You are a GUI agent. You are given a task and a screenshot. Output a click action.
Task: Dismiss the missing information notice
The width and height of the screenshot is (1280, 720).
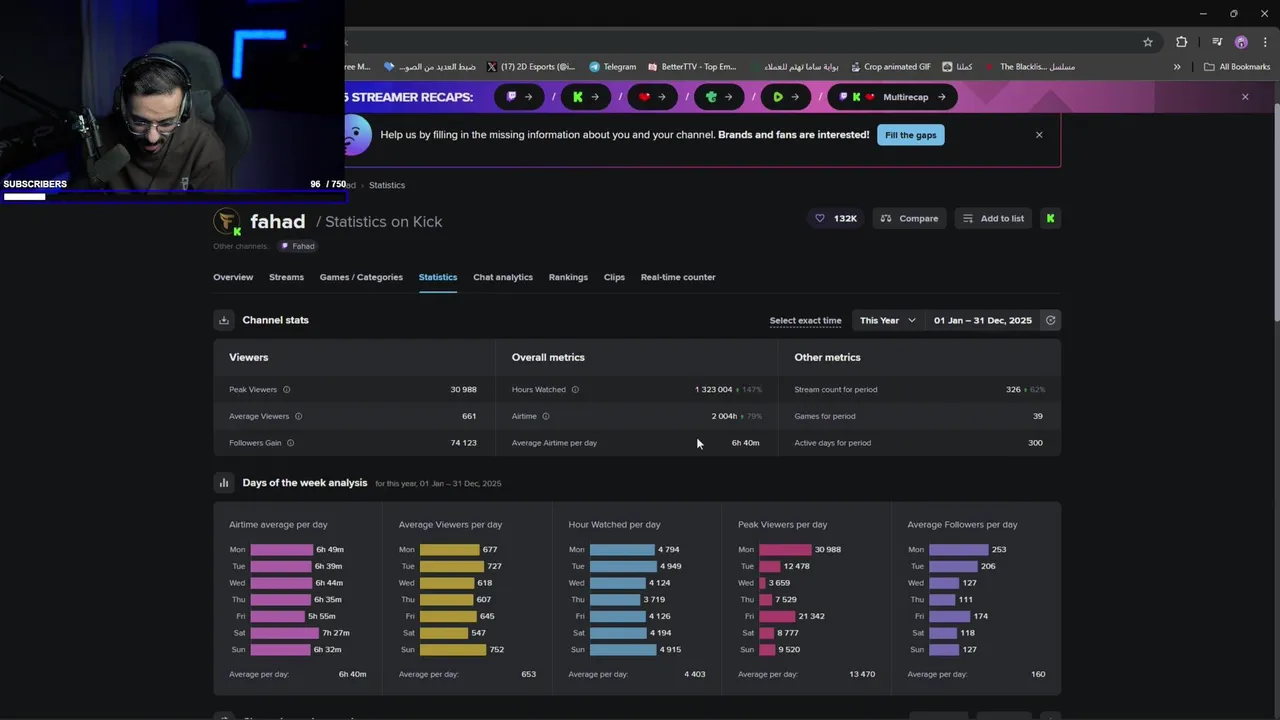[1039, 135]
